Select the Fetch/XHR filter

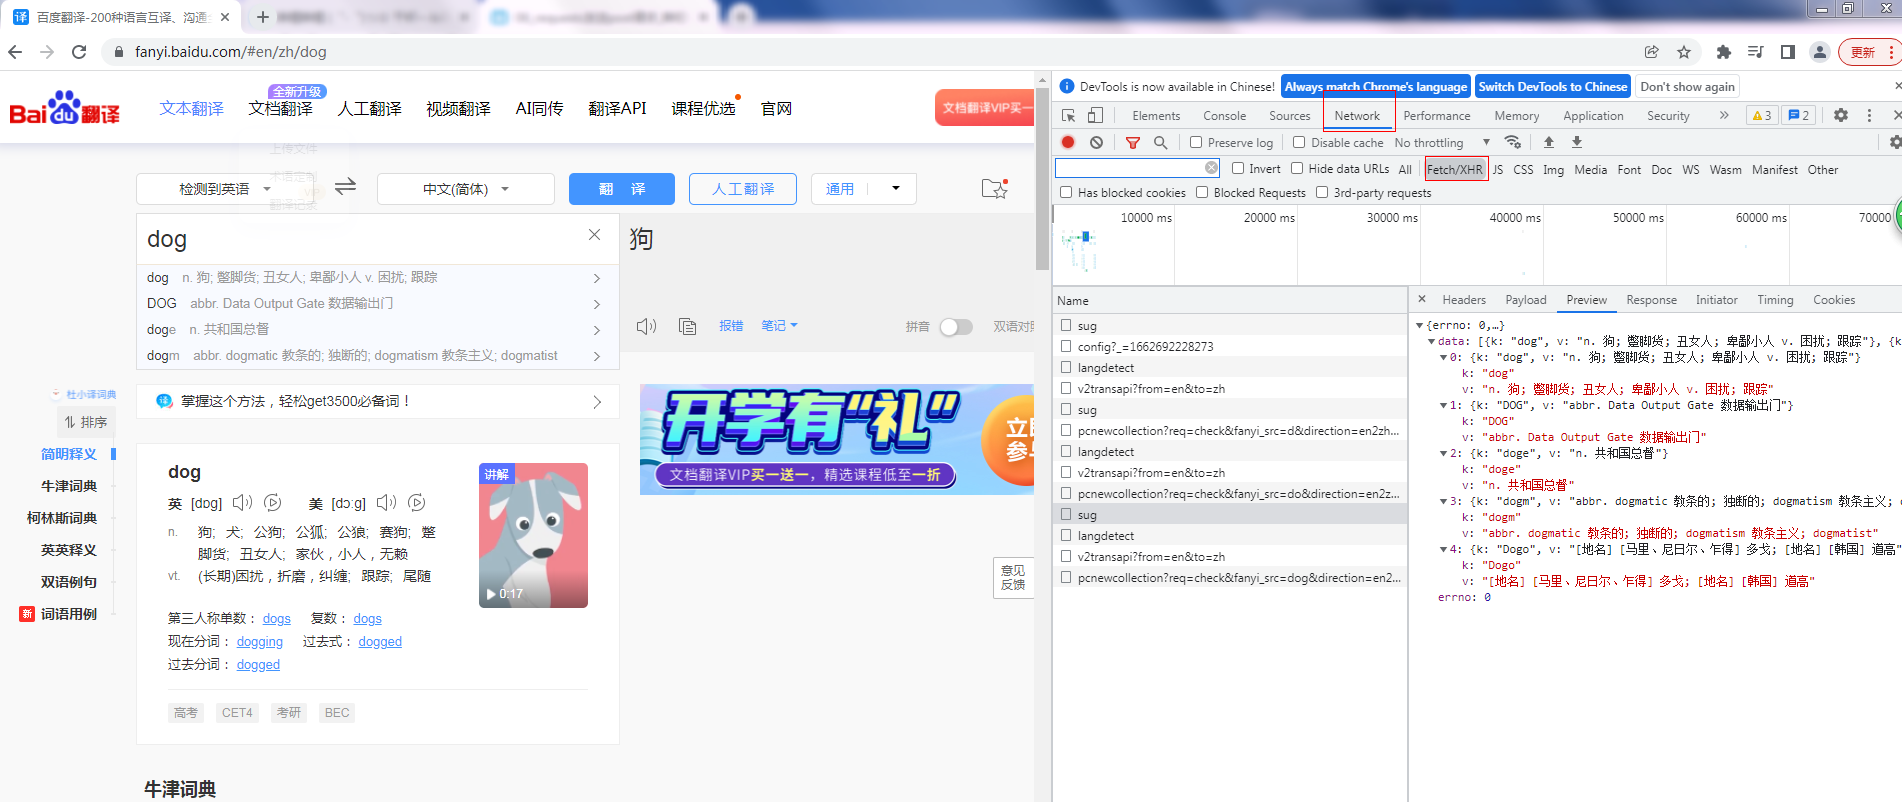click(x=1455, y=169)
